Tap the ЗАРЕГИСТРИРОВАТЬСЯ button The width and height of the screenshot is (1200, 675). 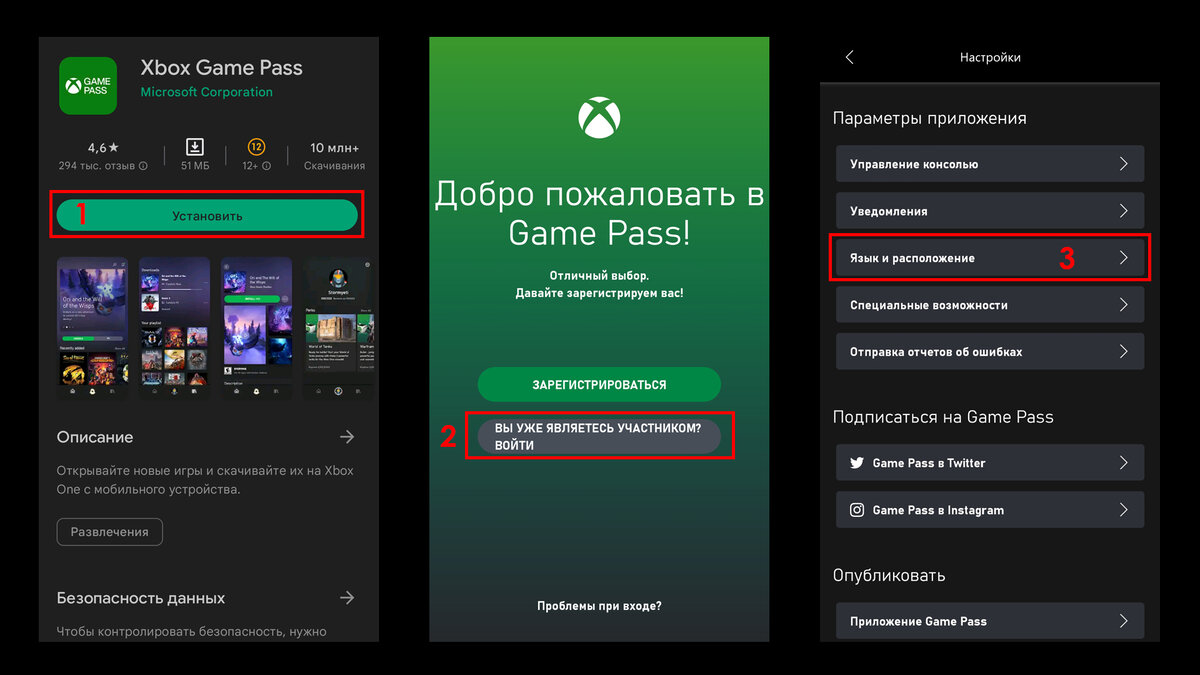pyautogui.click(x=599, y=385)
